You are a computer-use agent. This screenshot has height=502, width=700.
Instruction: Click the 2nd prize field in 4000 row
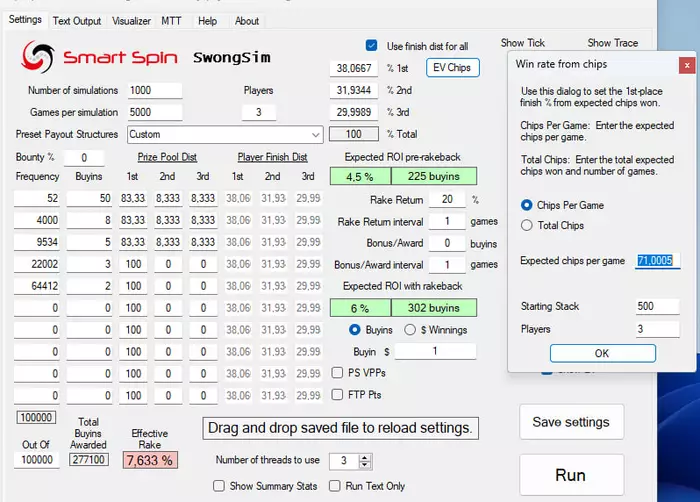click(168, 220)
